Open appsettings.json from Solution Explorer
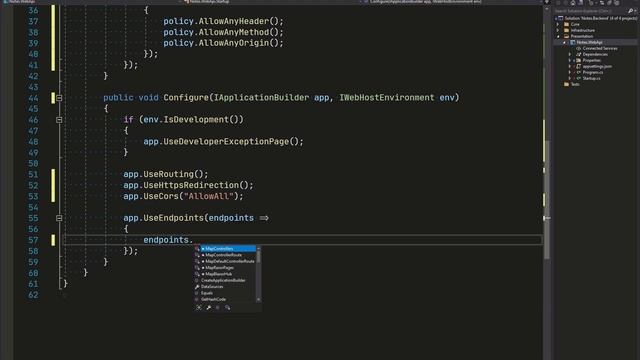 point(597,67)
